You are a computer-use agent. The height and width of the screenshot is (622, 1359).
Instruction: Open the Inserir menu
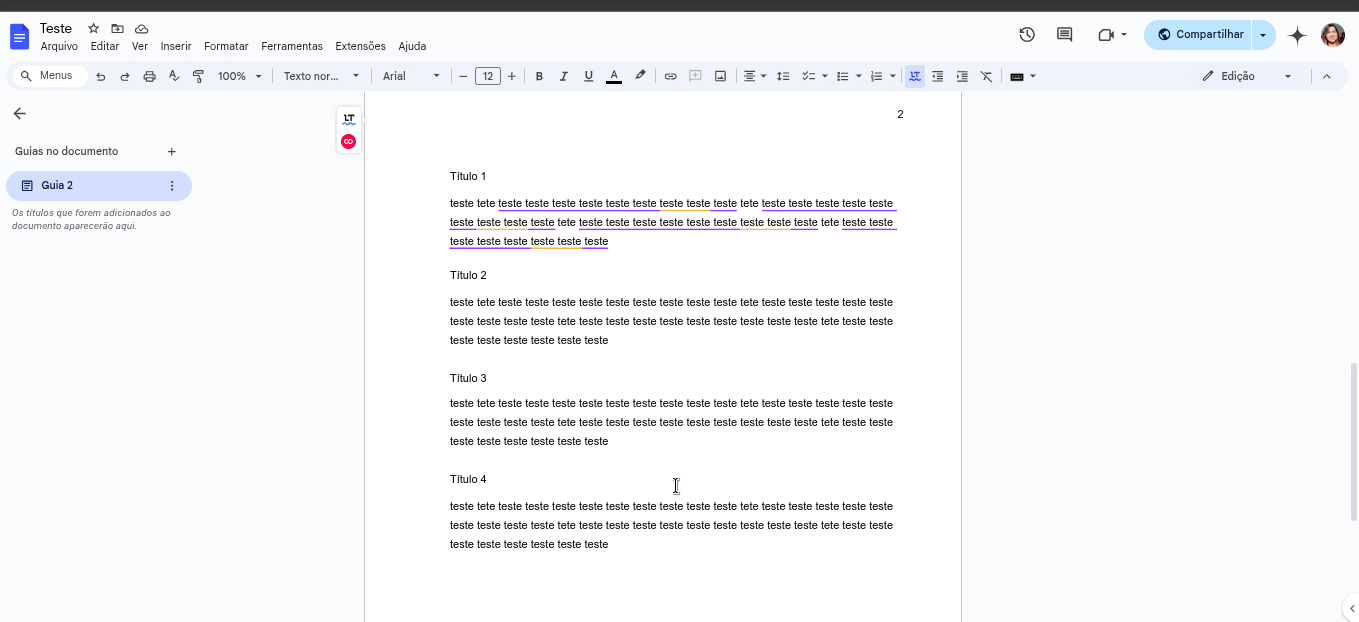pos(176,46)
